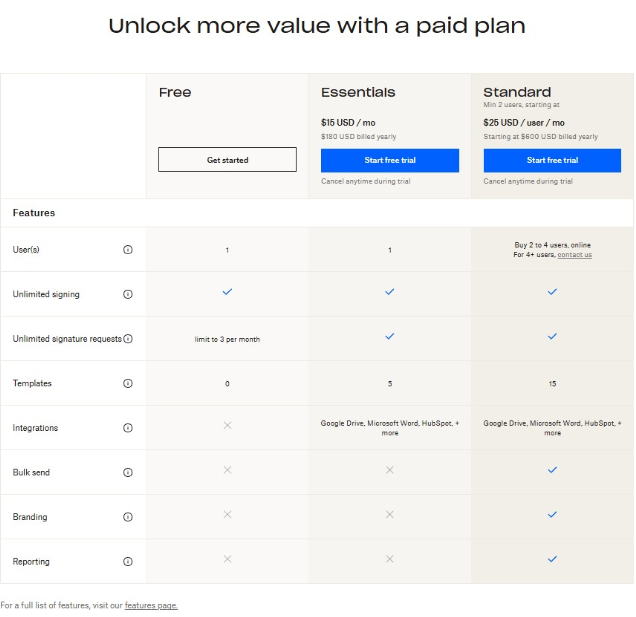Click the info icon next to Unlimited signing
The height and width of the screenshot is (617, 636).
pyautogui.click(x=128, y=294)
